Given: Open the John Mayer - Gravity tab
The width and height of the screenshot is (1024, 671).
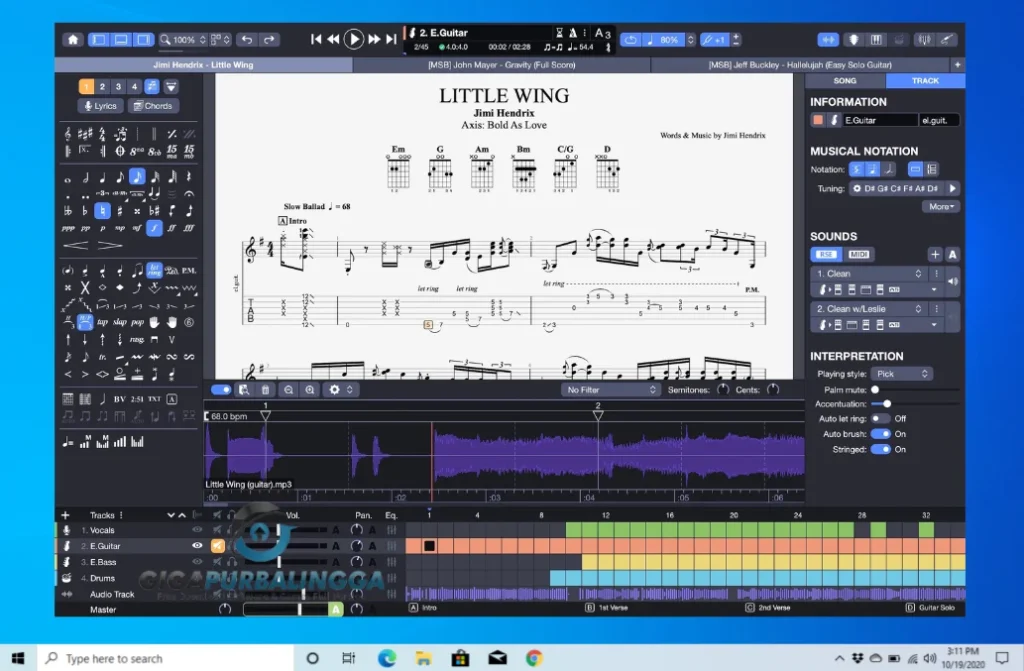Looking at the screenshot, I should pyautogui.click(x=501, y=65).
